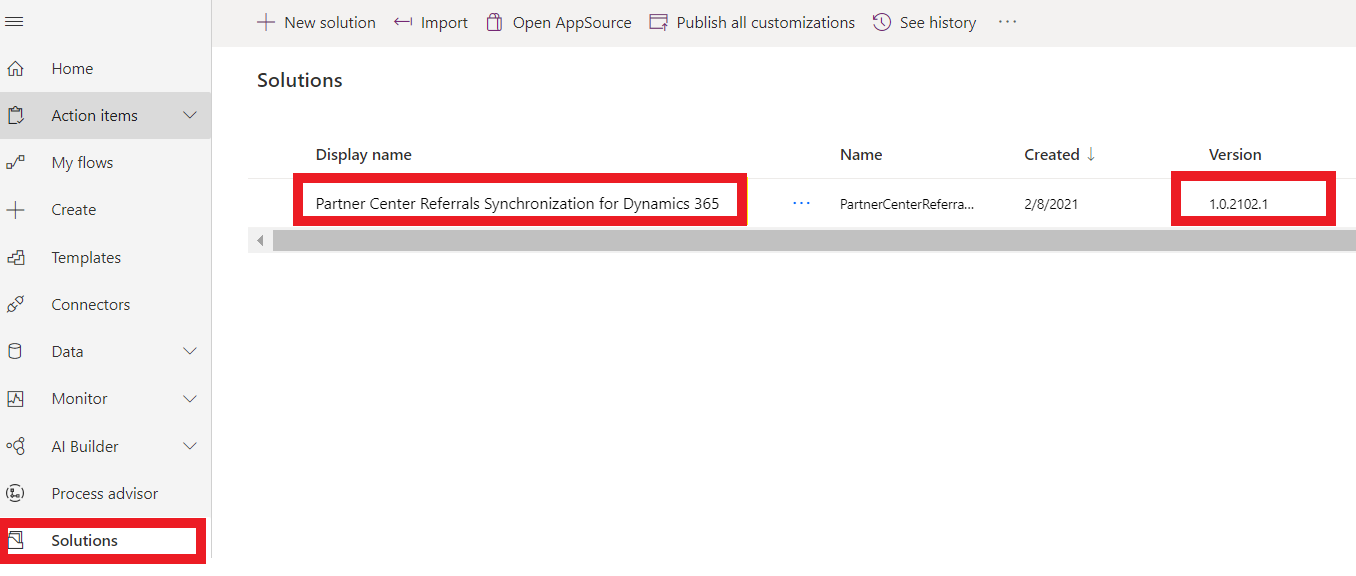Click the hamburger menu icon
1356x576 pixels.
point(15,22)
